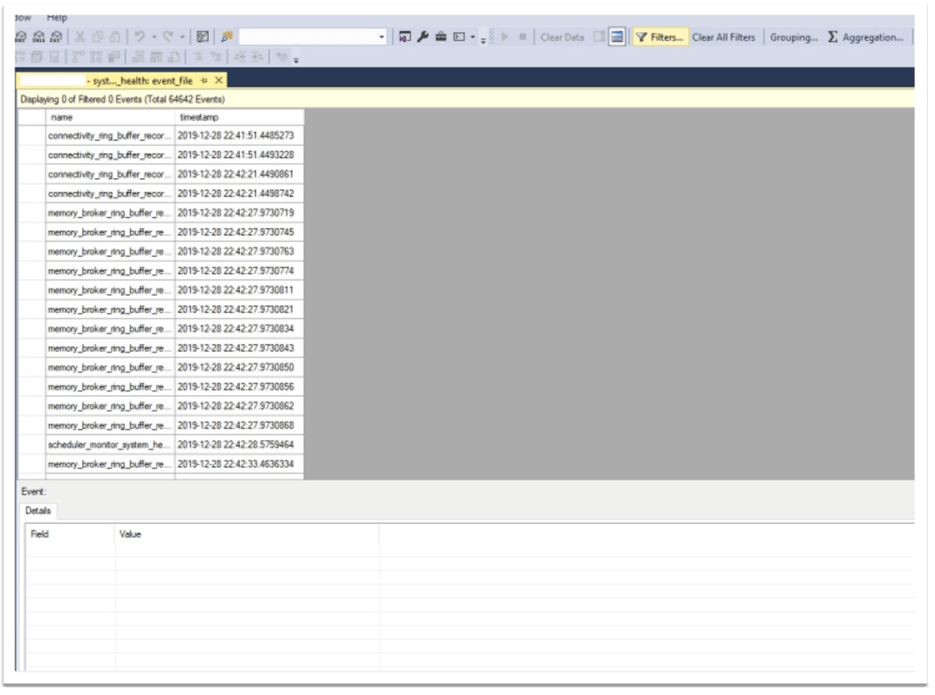Select the row with timestamp 22:42:33.4636334
Viewport: 935px width, 695px height.
click(161, 464)
